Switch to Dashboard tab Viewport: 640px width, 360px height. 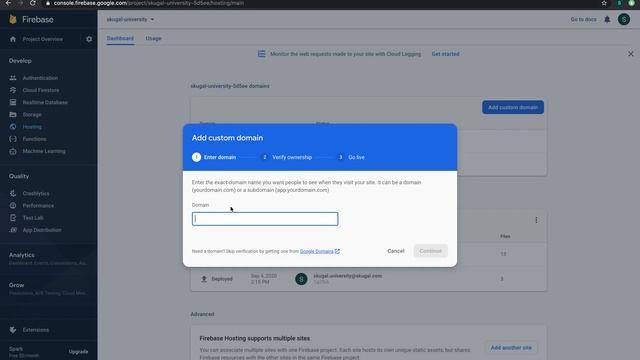pyautogui.click(x=120, y=38)
